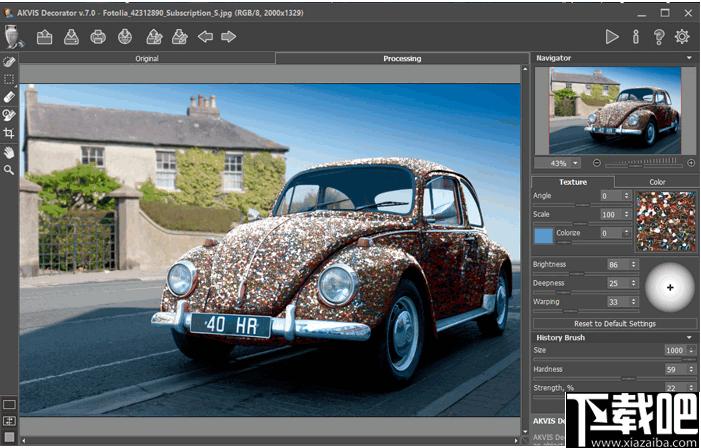Click the History Brush Size field

[675, 351]
